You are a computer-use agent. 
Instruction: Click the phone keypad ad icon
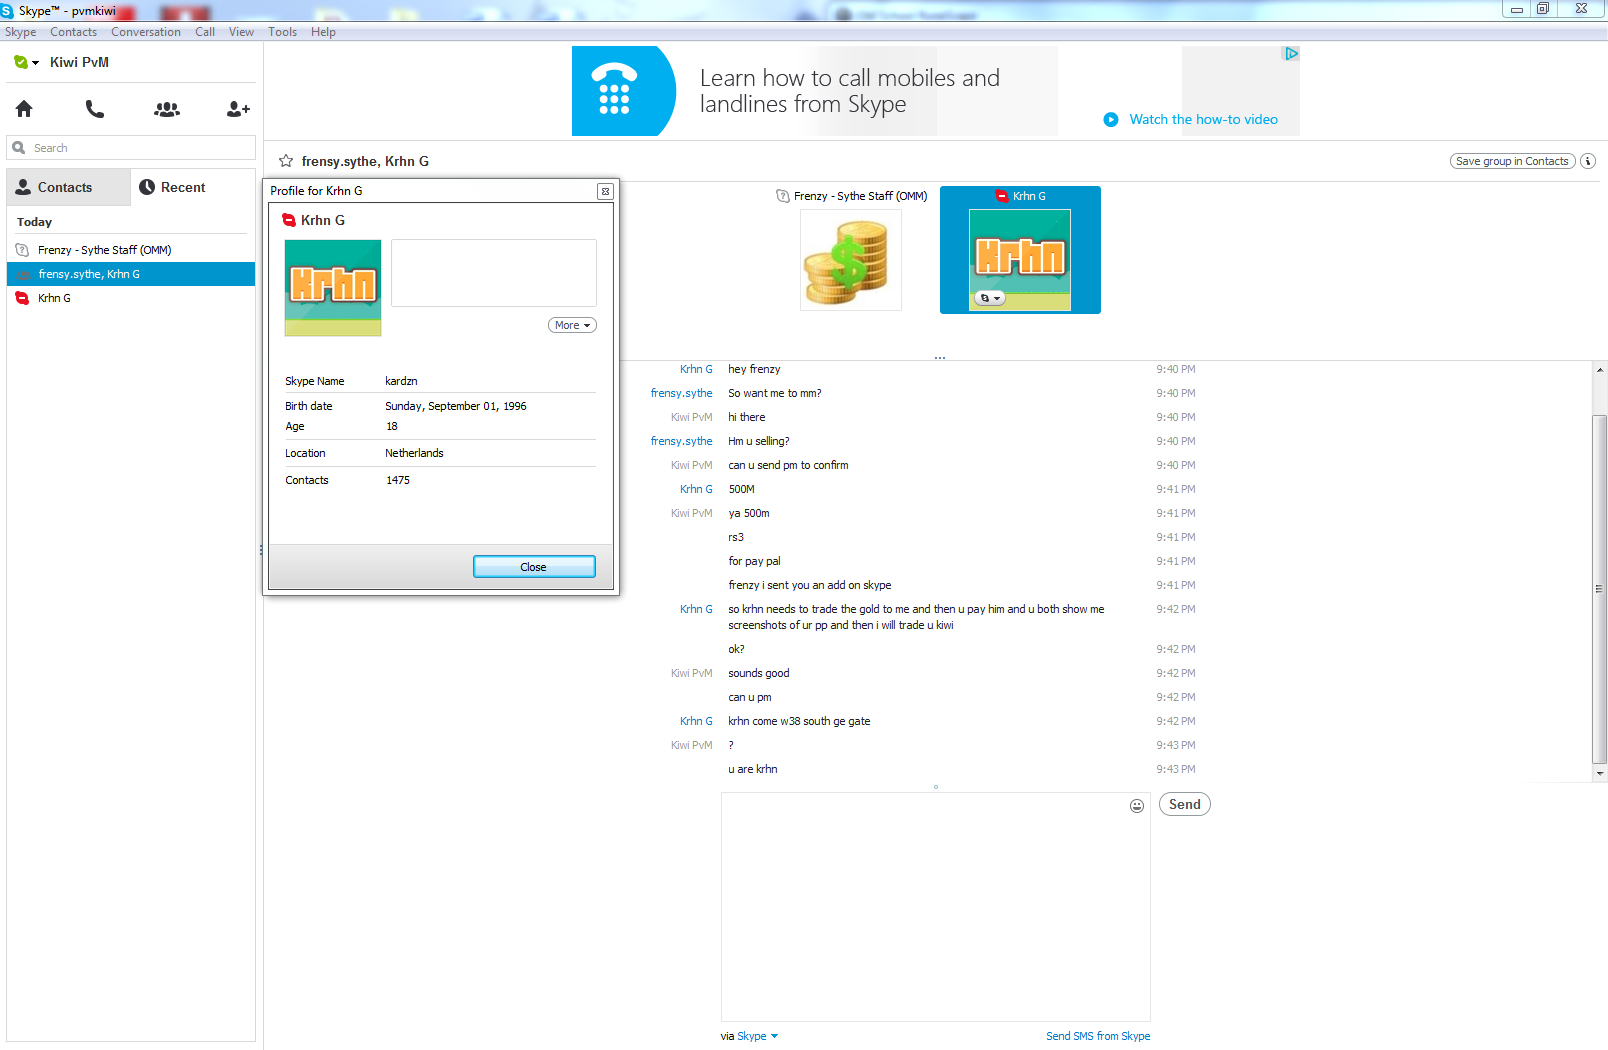pyautogui.click(x=614, y=91)
